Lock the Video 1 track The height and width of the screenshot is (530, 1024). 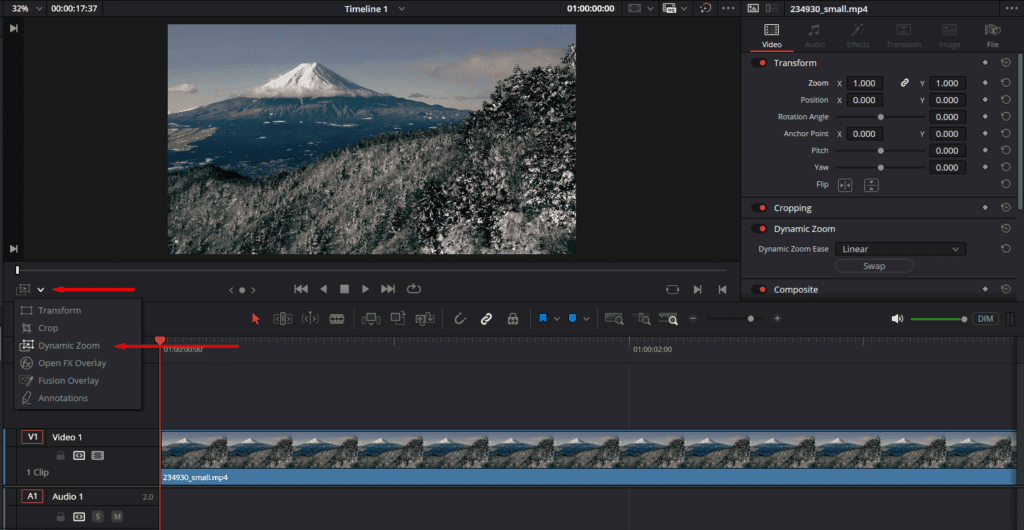click(x=60, y=456)
